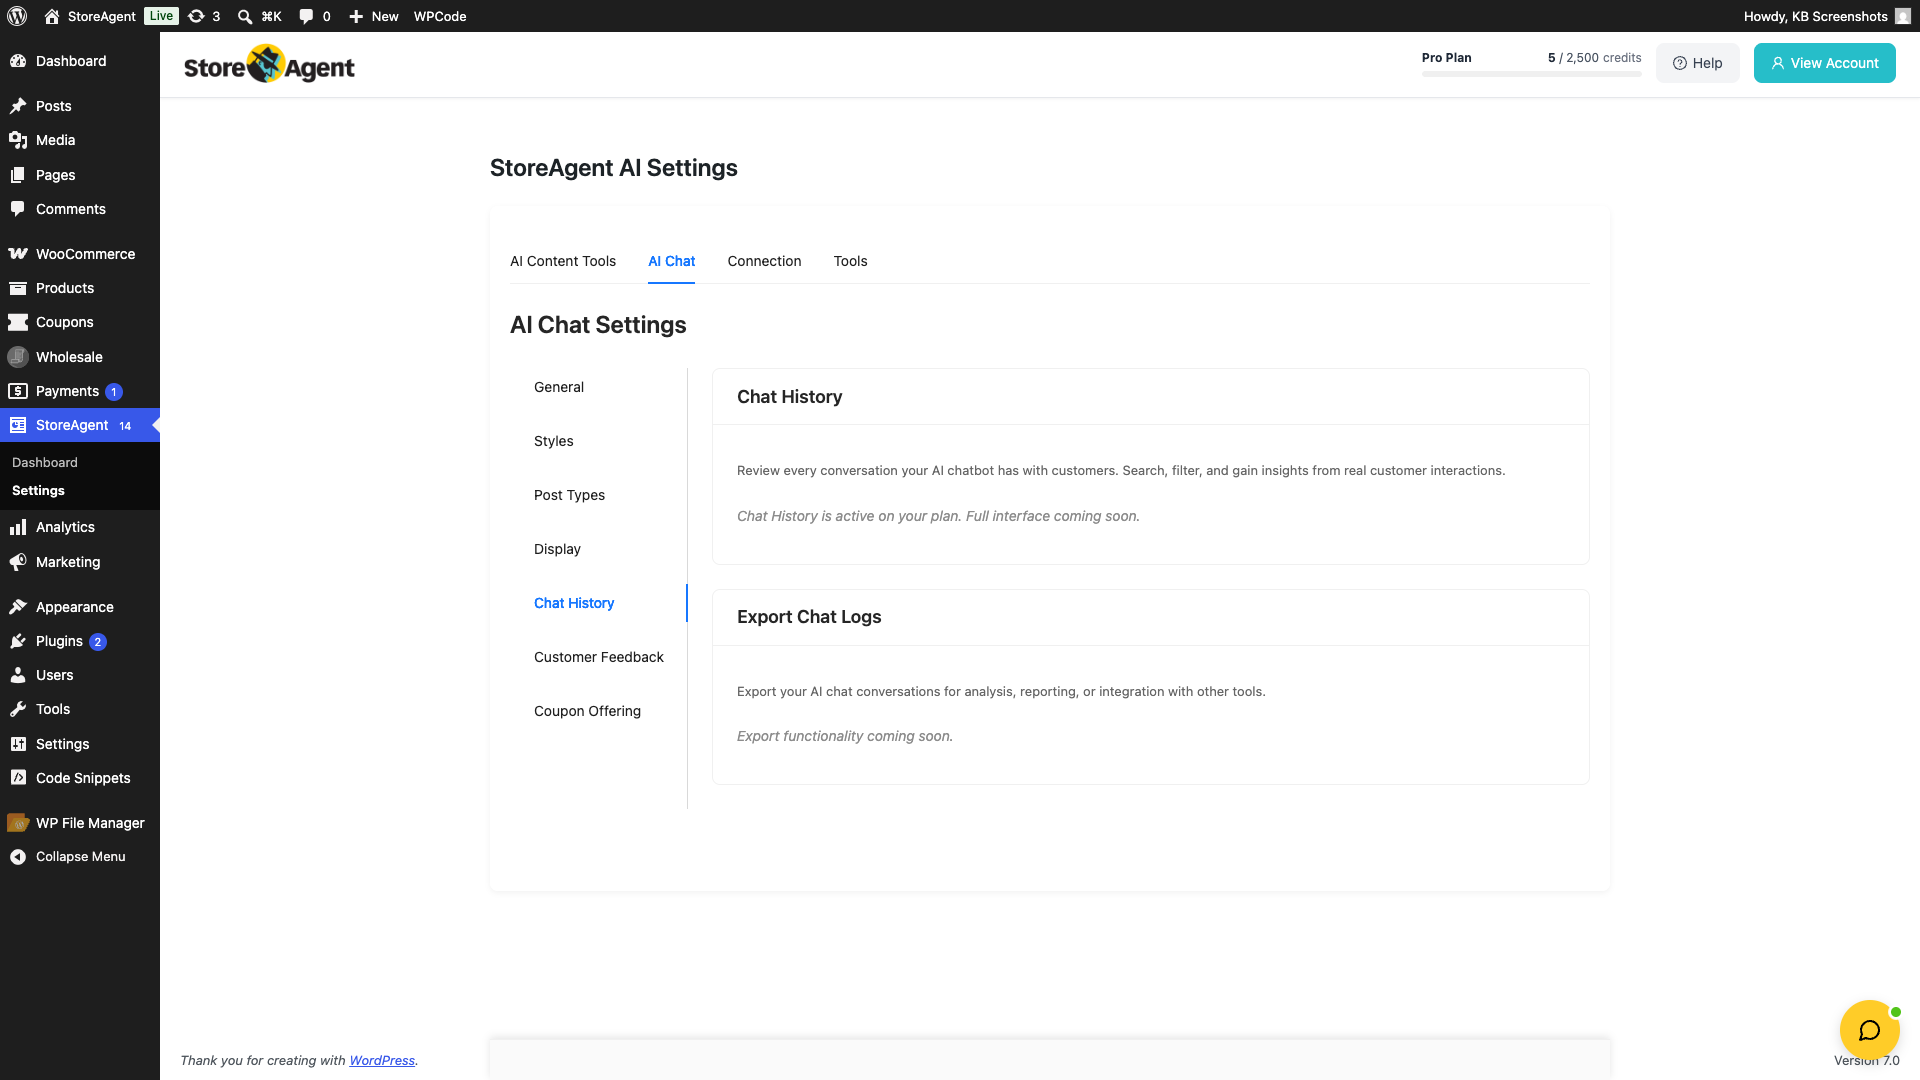Open General chat settings section
The width and height of the screenshot is (1920, 1080).
point(559,387)
